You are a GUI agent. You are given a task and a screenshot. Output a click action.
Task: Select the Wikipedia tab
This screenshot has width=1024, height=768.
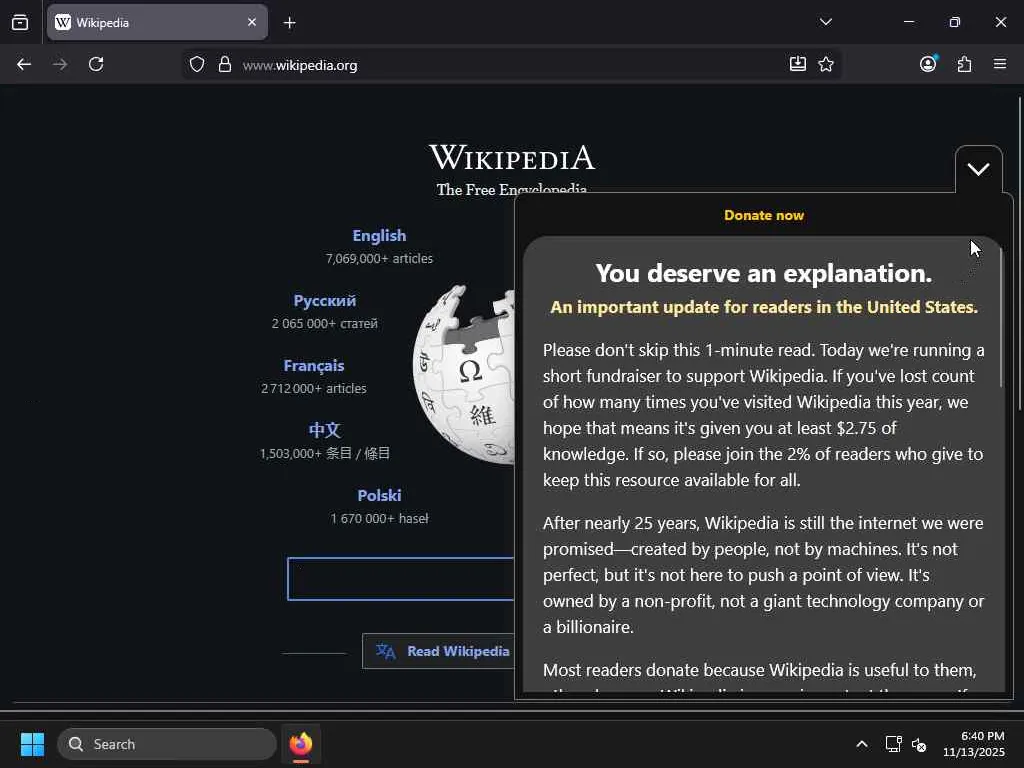[x=157, y=22]
